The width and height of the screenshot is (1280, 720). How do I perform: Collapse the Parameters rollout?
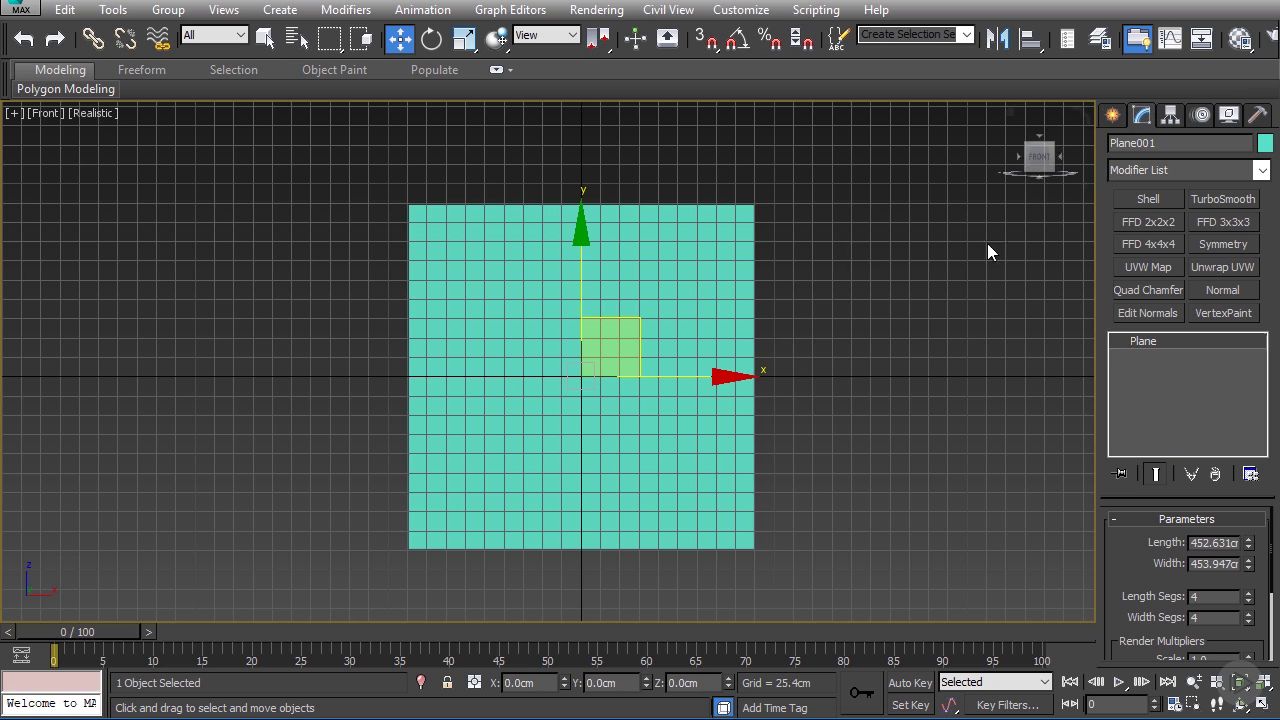click(x=1186, y=519)
